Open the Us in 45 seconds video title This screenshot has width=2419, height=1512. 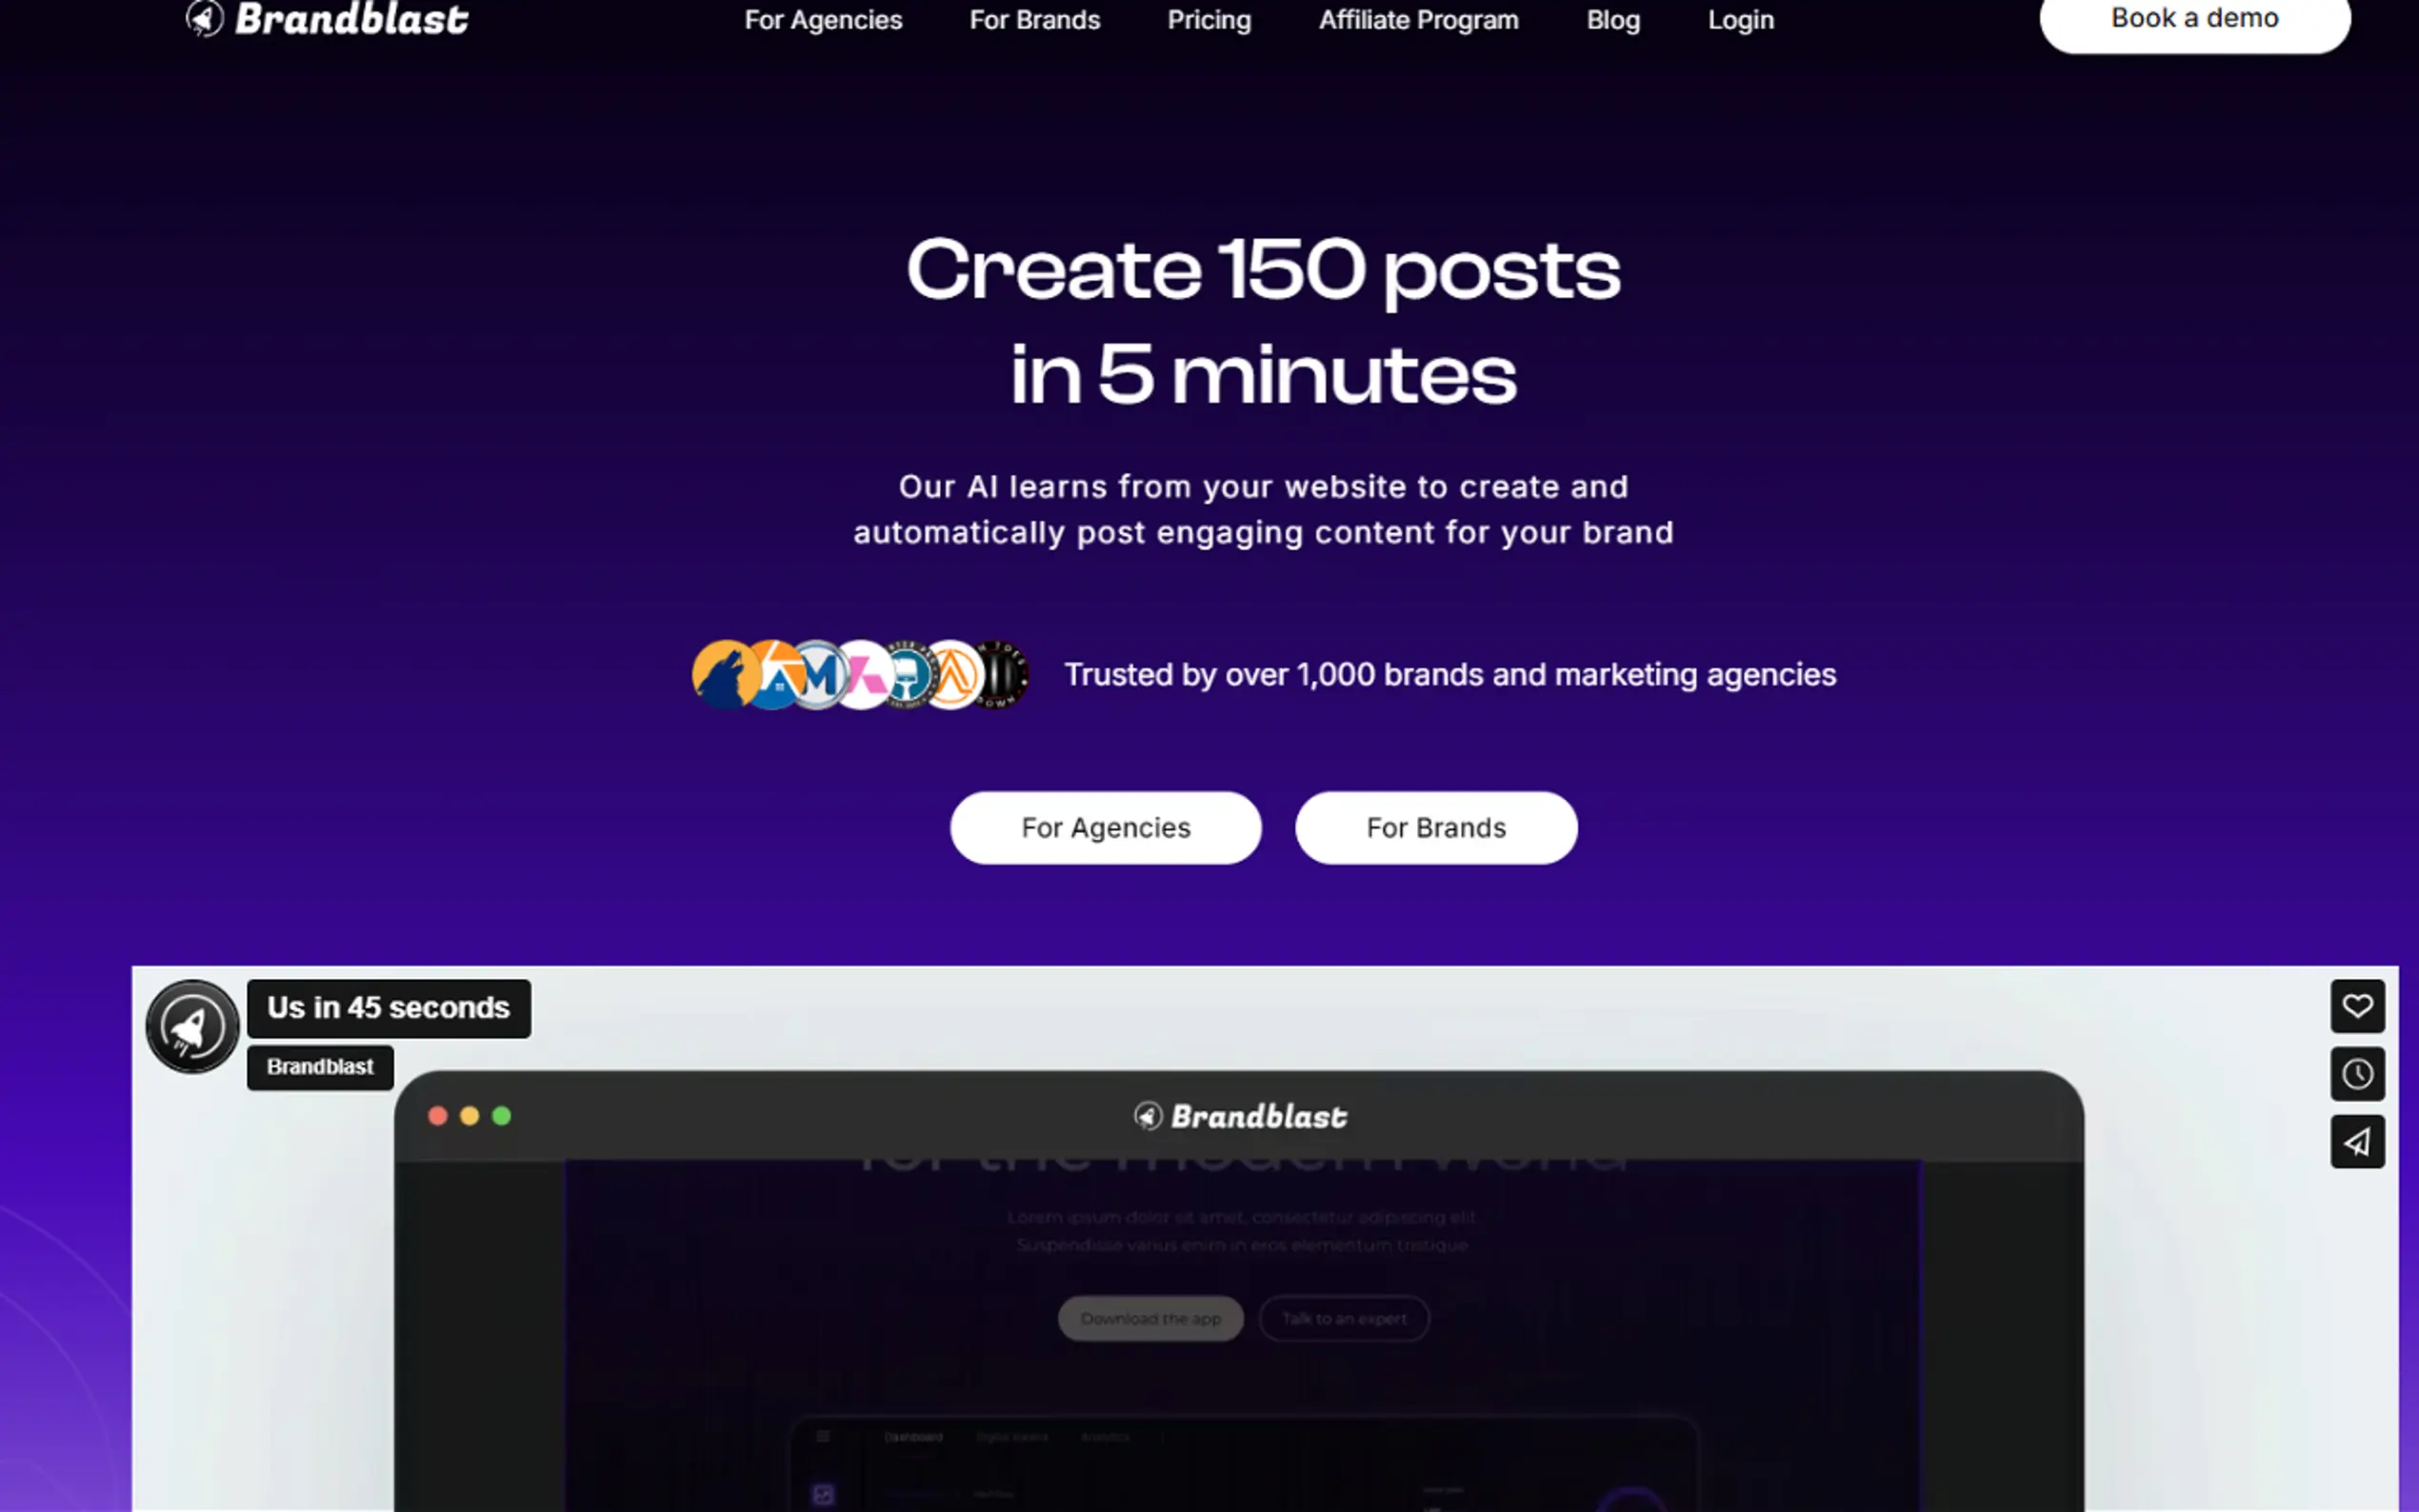coord(389,1008)
